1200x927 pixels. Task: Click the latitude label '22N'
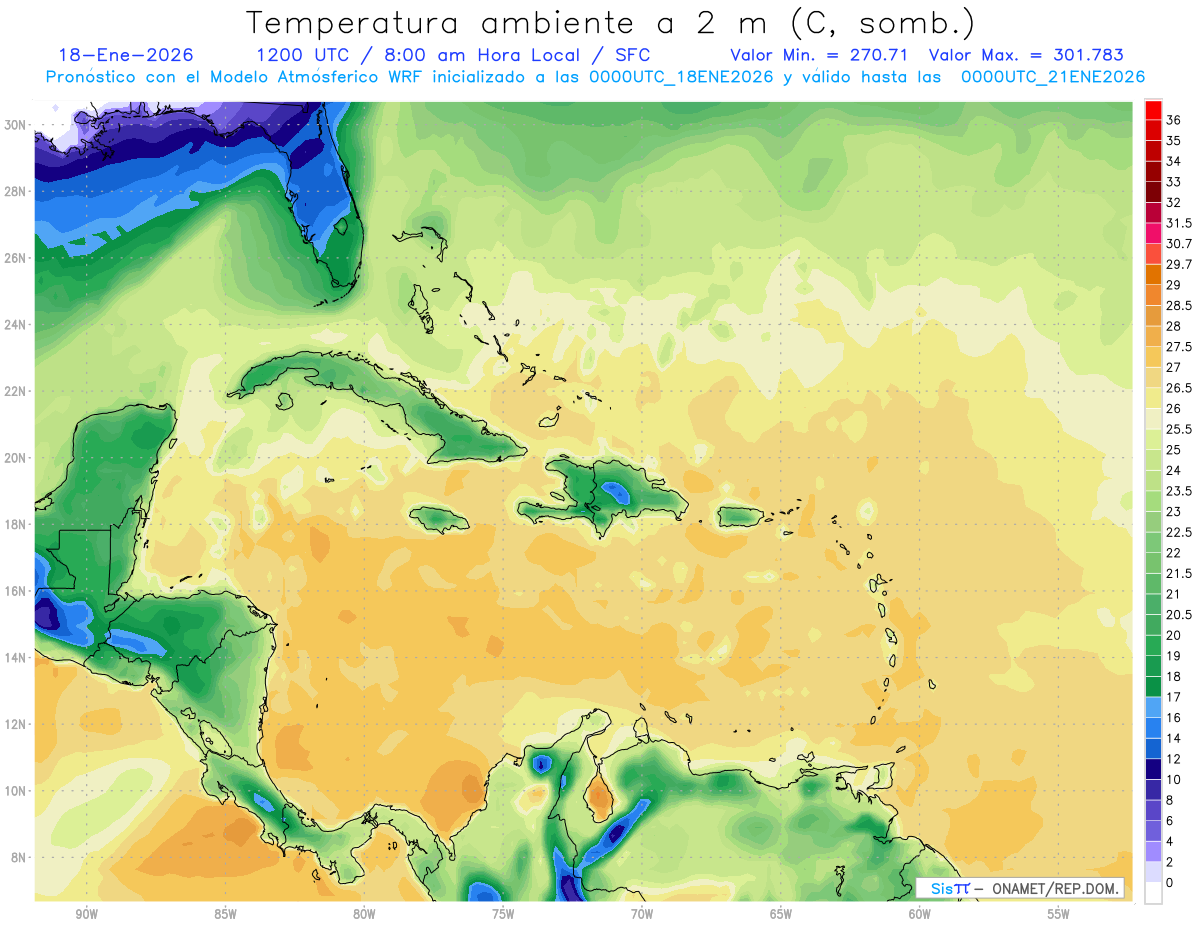15,391
